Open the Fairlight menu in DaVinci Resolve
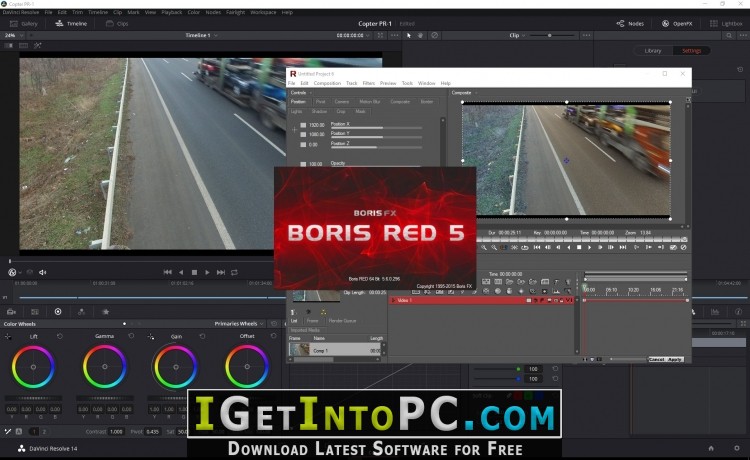This screenshot has height=460, width=750. (235, 12)
